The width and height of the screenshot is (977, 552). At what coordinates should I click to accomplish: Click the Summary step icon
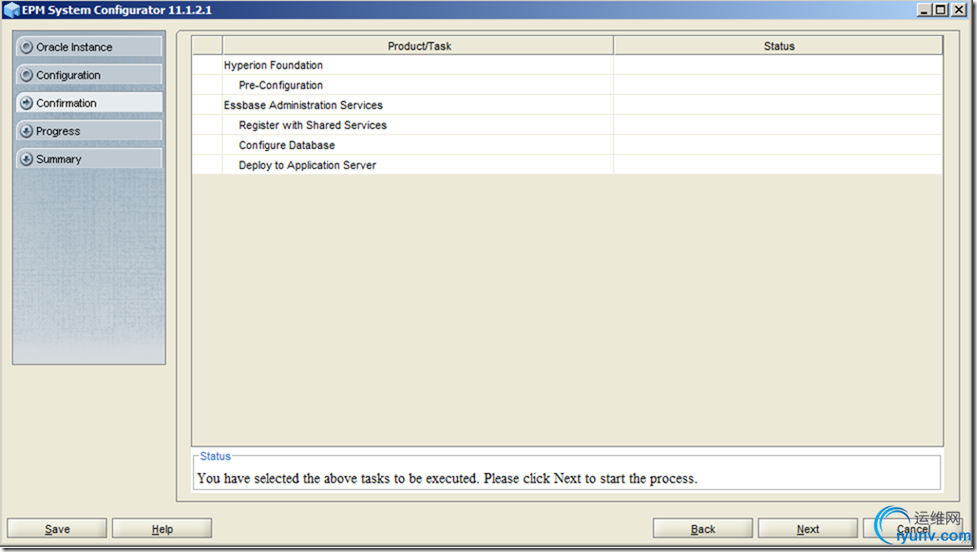pos(26,159)
